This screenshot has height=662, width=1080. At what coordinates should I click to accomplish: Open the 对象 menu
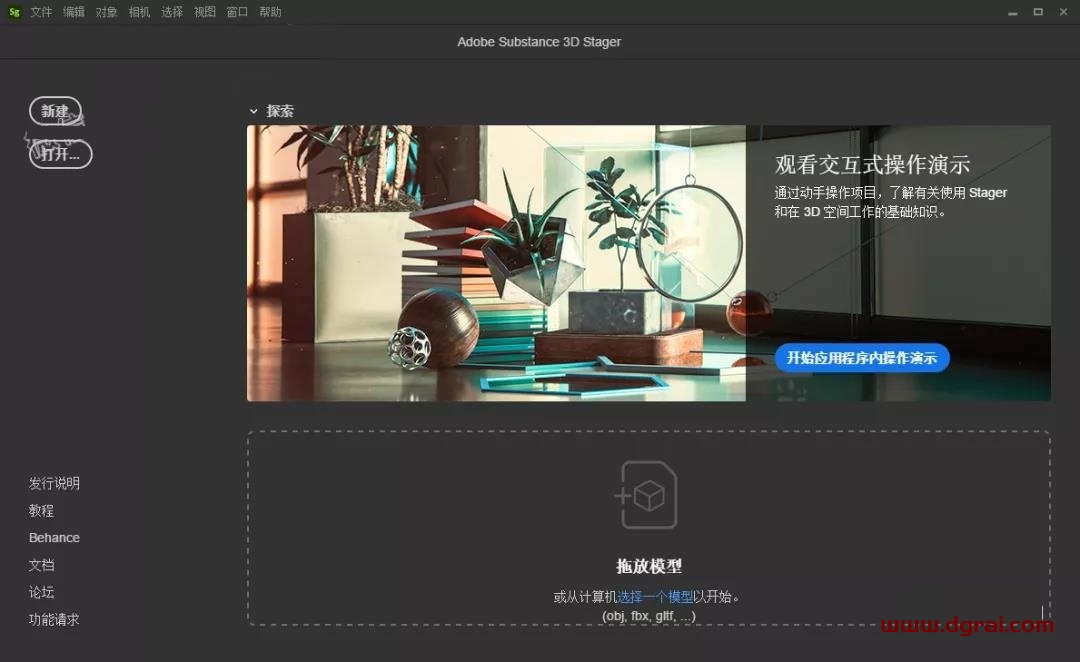click(106, 11)
